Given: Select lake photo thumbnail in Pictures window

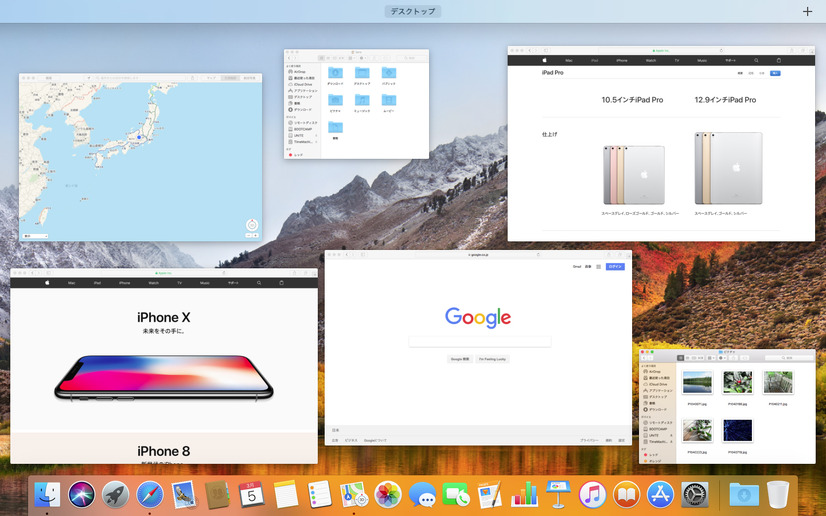Looking at the screenshot, I should pyautogui.click(x=697, y=383).
